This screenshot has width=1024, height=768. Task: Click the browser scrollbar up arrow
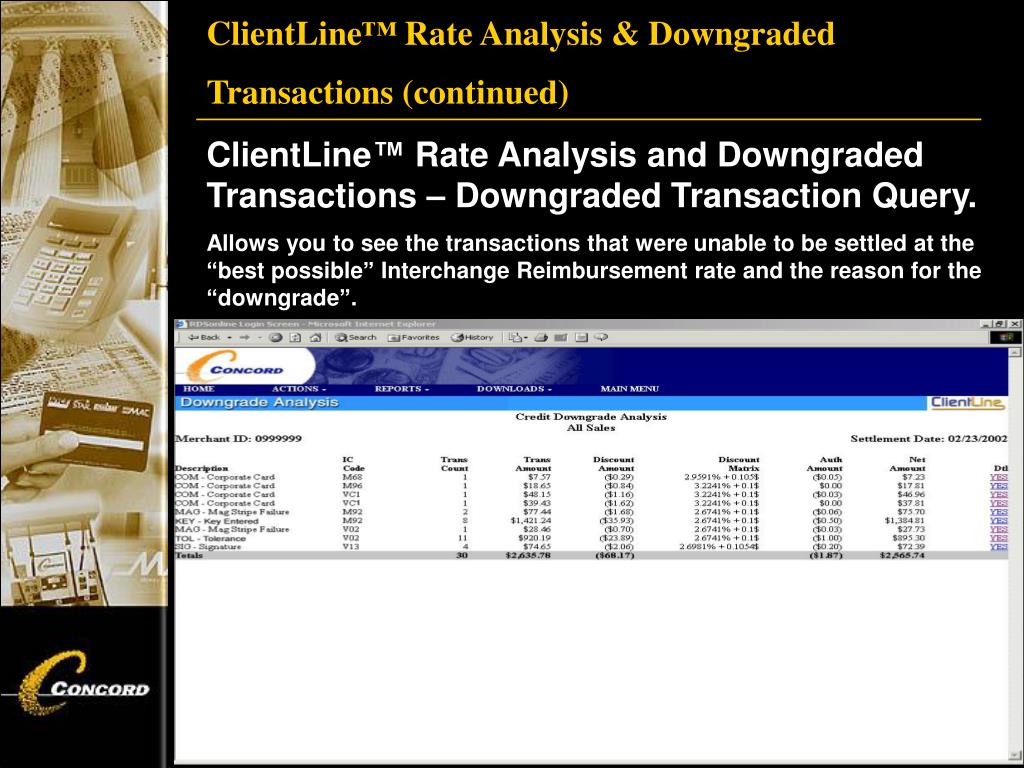pyautogui.click(x=1015, y=353)
